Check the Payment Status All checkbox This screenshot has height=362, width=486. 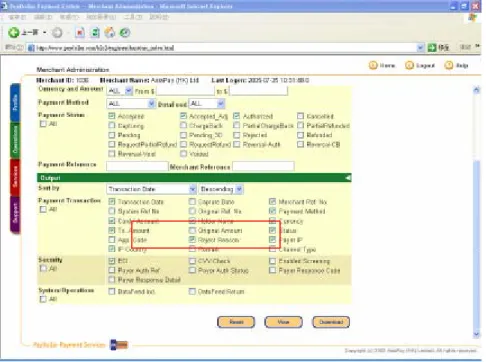pos(43,124)
